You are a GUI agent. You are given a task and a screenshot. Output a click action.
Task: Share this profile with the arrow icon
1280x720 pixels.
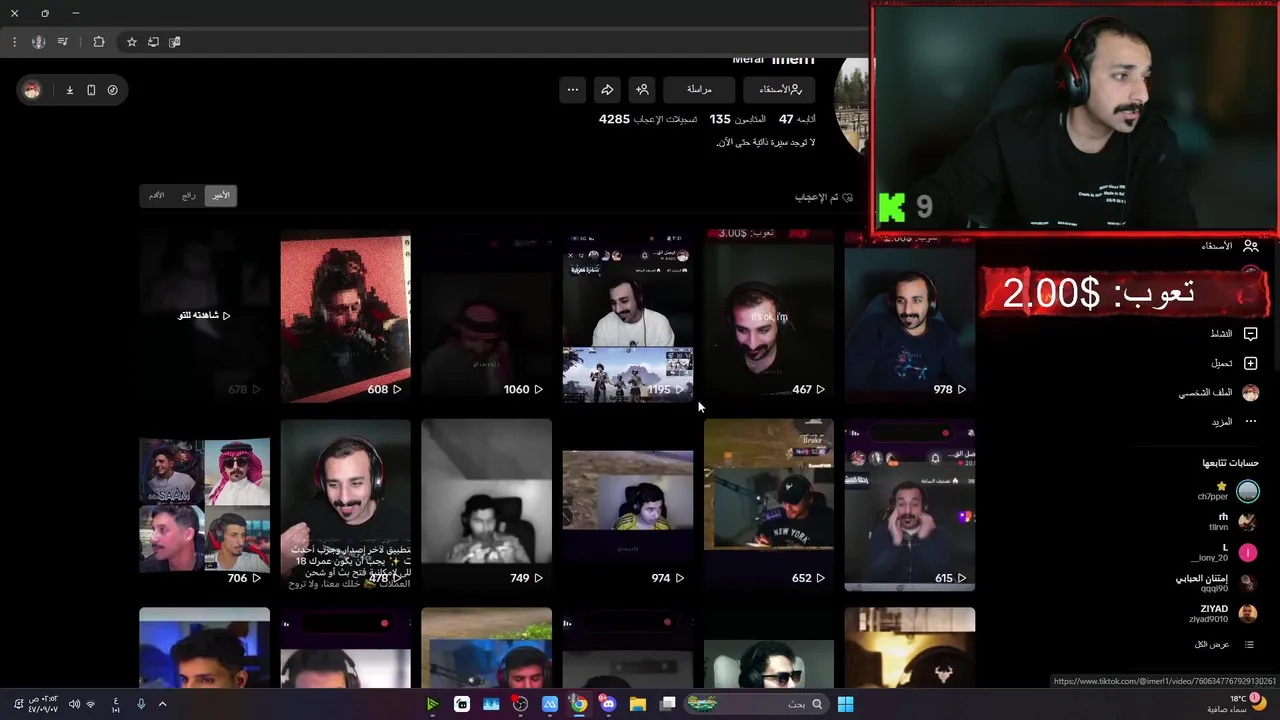coord(607,90)
